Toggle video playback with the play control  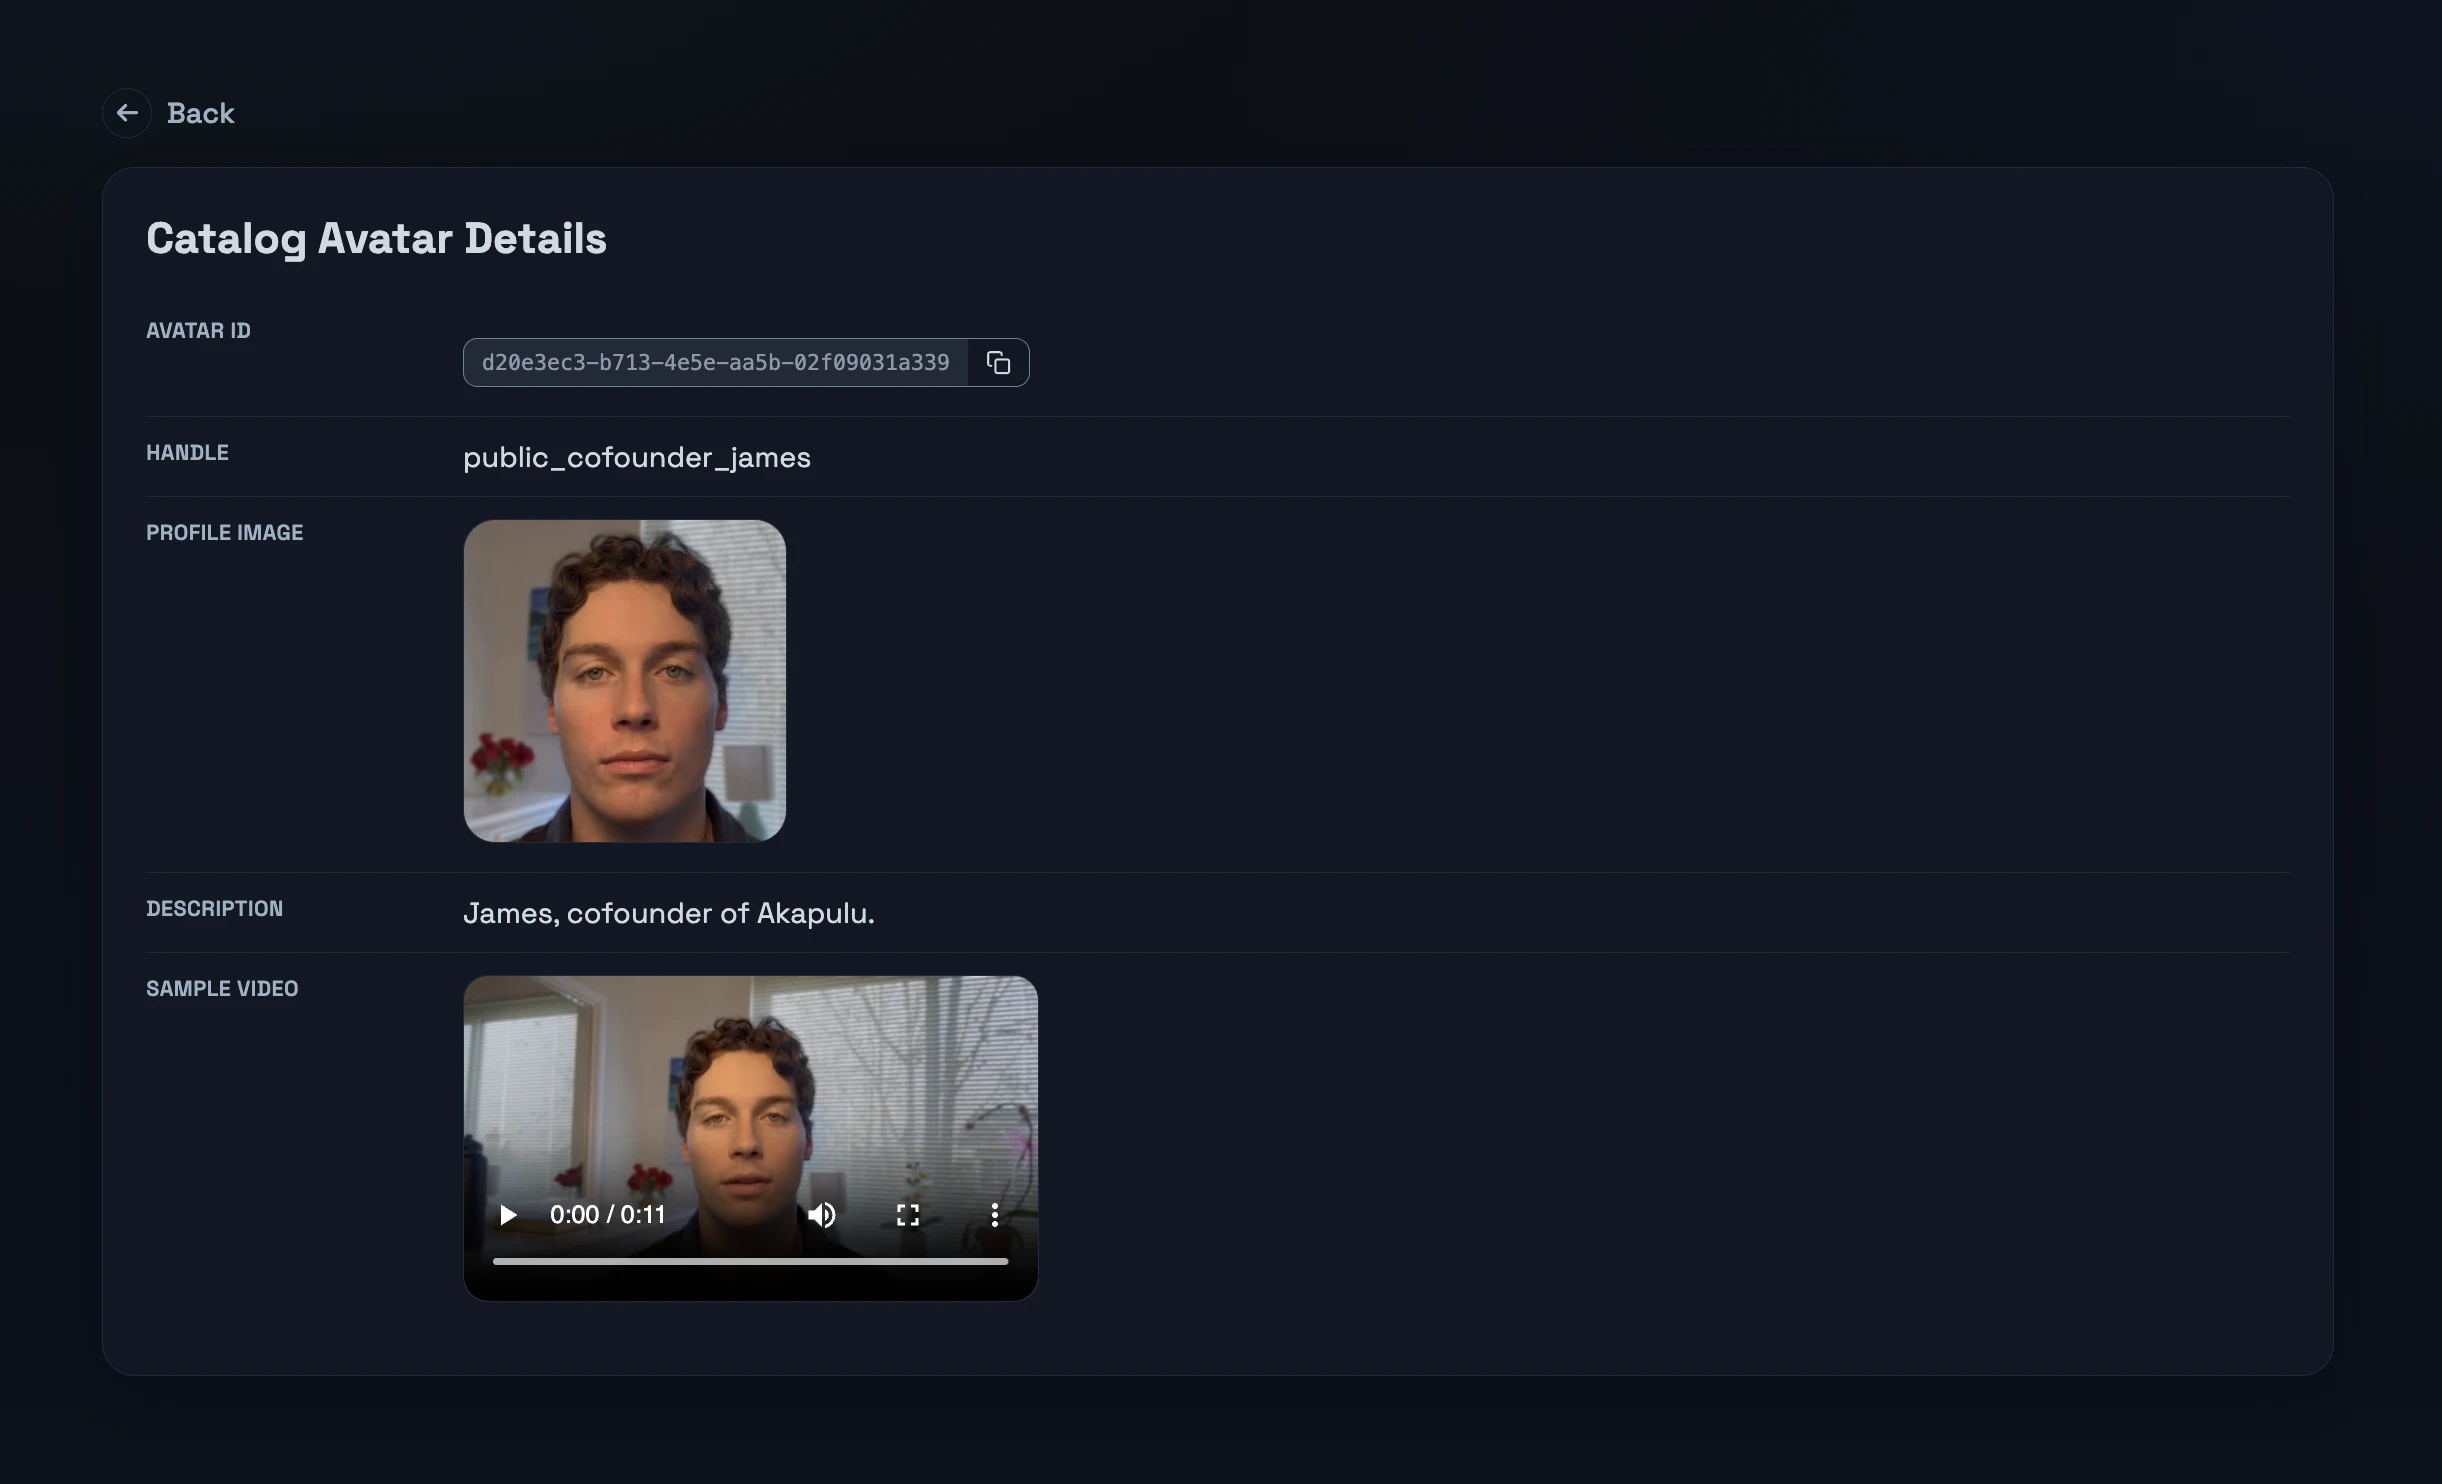tap(508, 1214)
